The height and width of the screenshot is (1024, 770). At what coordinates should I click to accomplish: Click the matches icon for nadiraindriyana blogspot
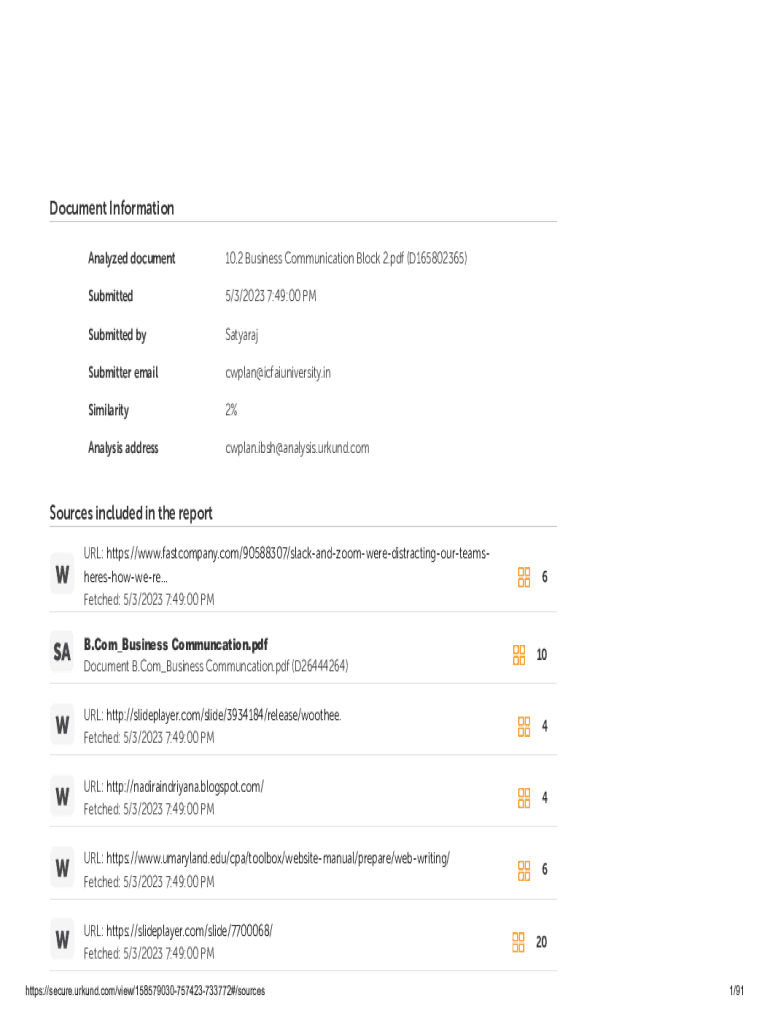524,798
